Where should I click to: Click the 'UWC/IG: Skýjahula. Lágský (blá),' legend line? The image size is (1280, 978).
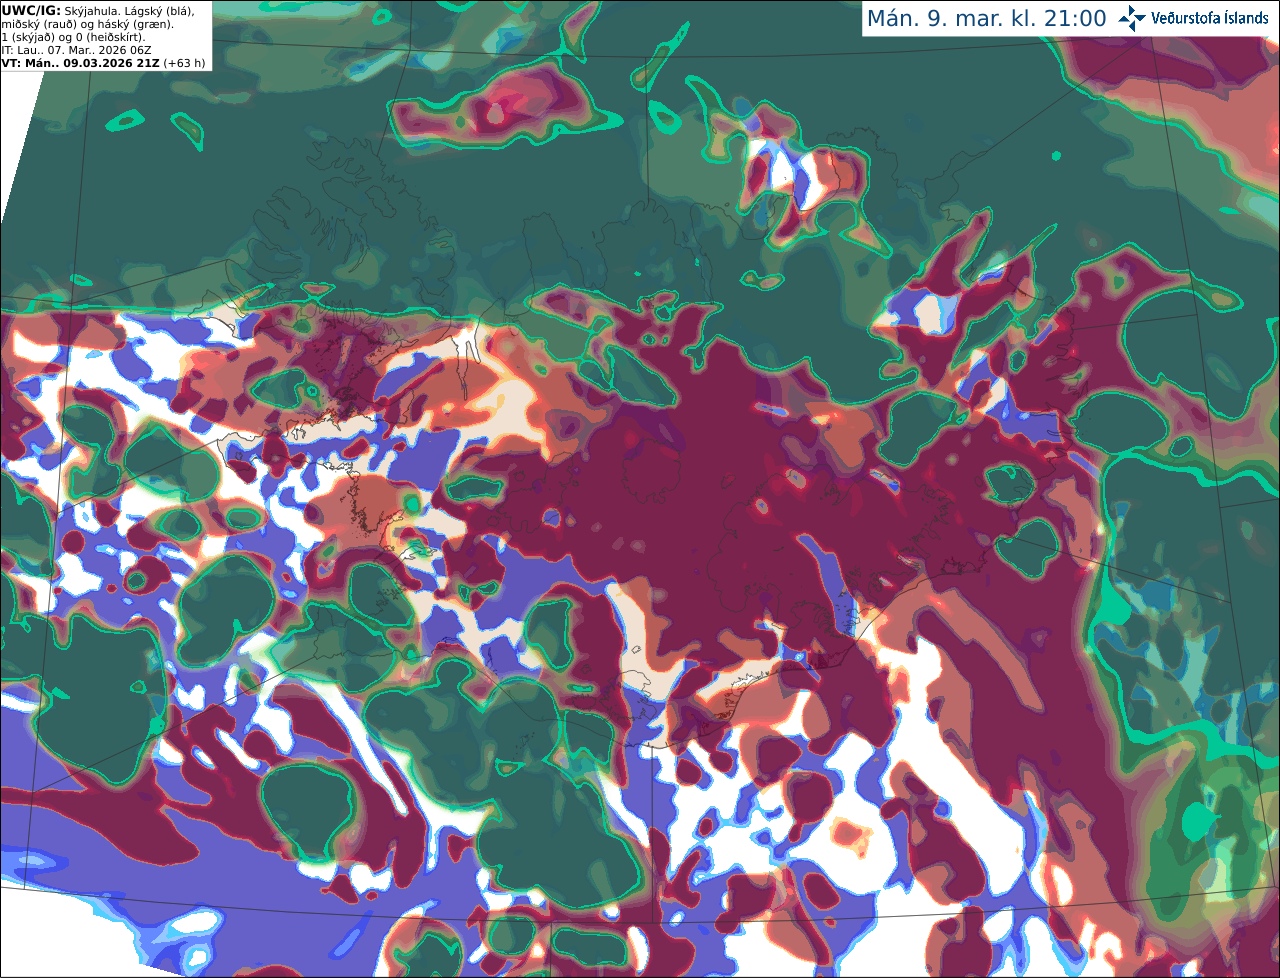(98, 11)
